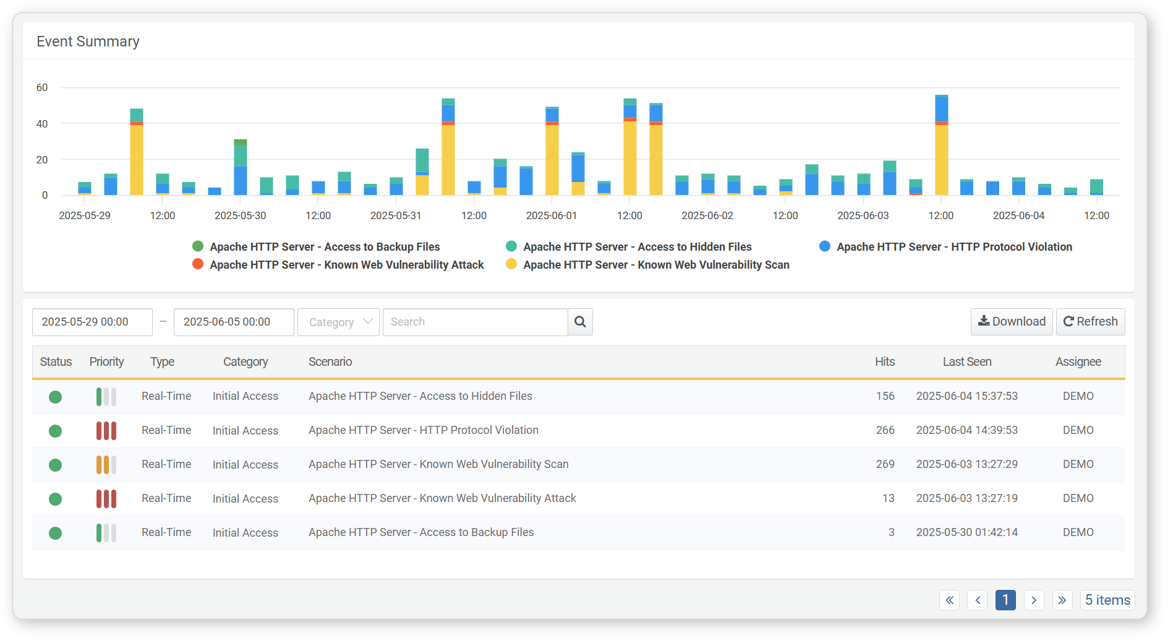Click the 5 items page size indicator

pos(1108,600)
